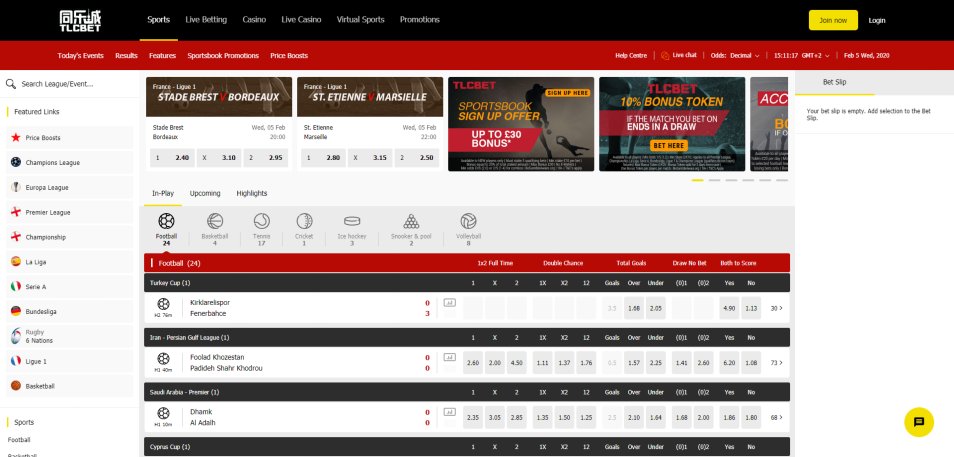Screen dimensions: 954x457
Task: Switch to the Upcoming tab
Action: coord(204,194)
